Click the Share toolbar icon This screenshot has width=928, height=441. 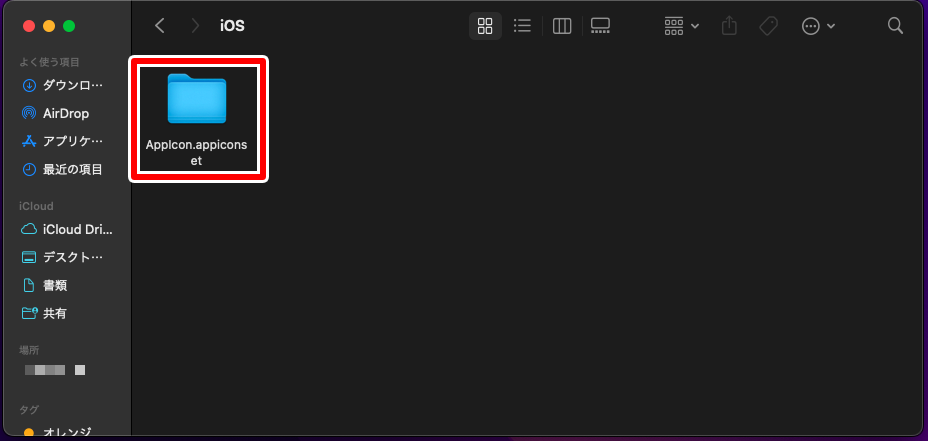click(x=729, y=26)
